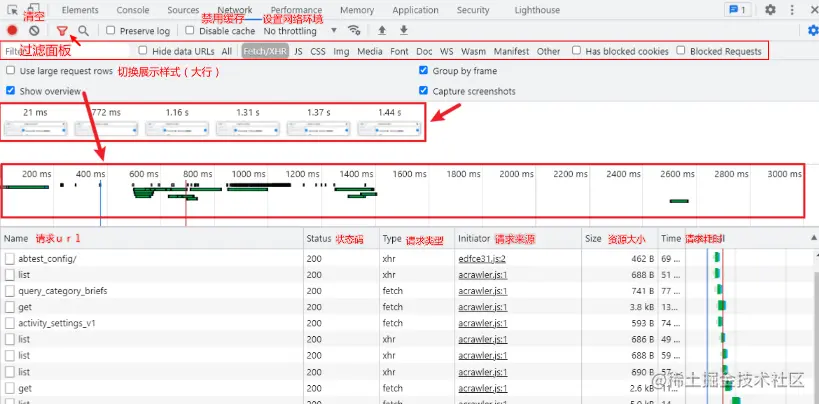Open network conditions wifi icon

pos(354,30)
